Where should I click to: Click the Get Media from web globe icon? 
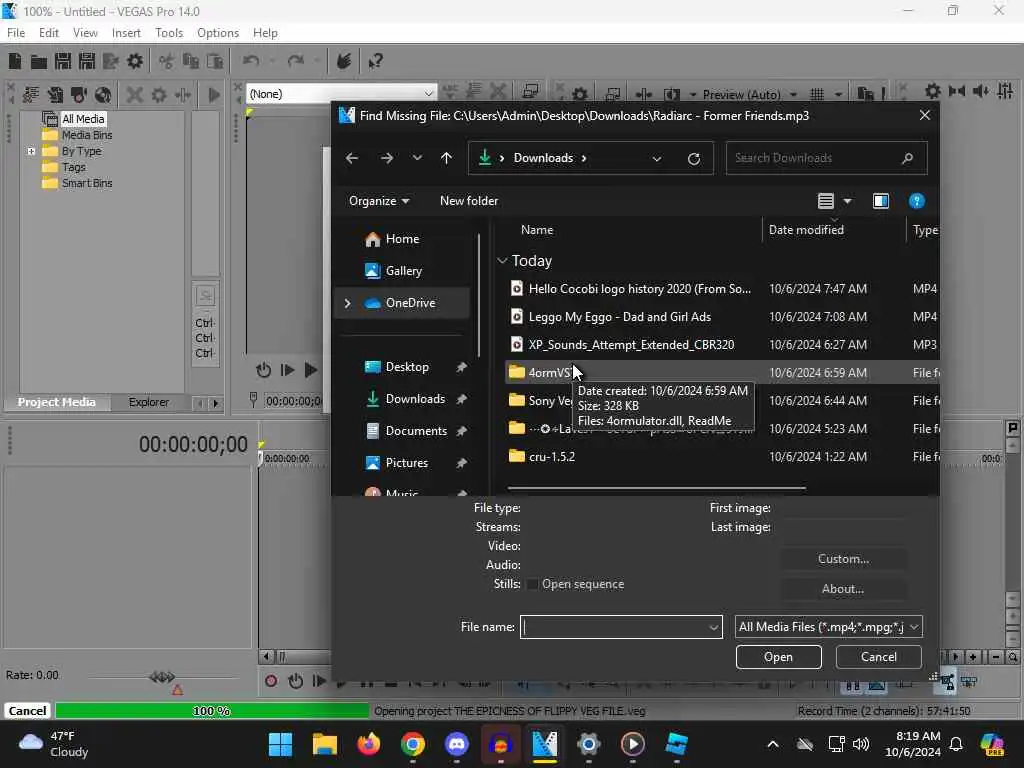tap(103, 95)
